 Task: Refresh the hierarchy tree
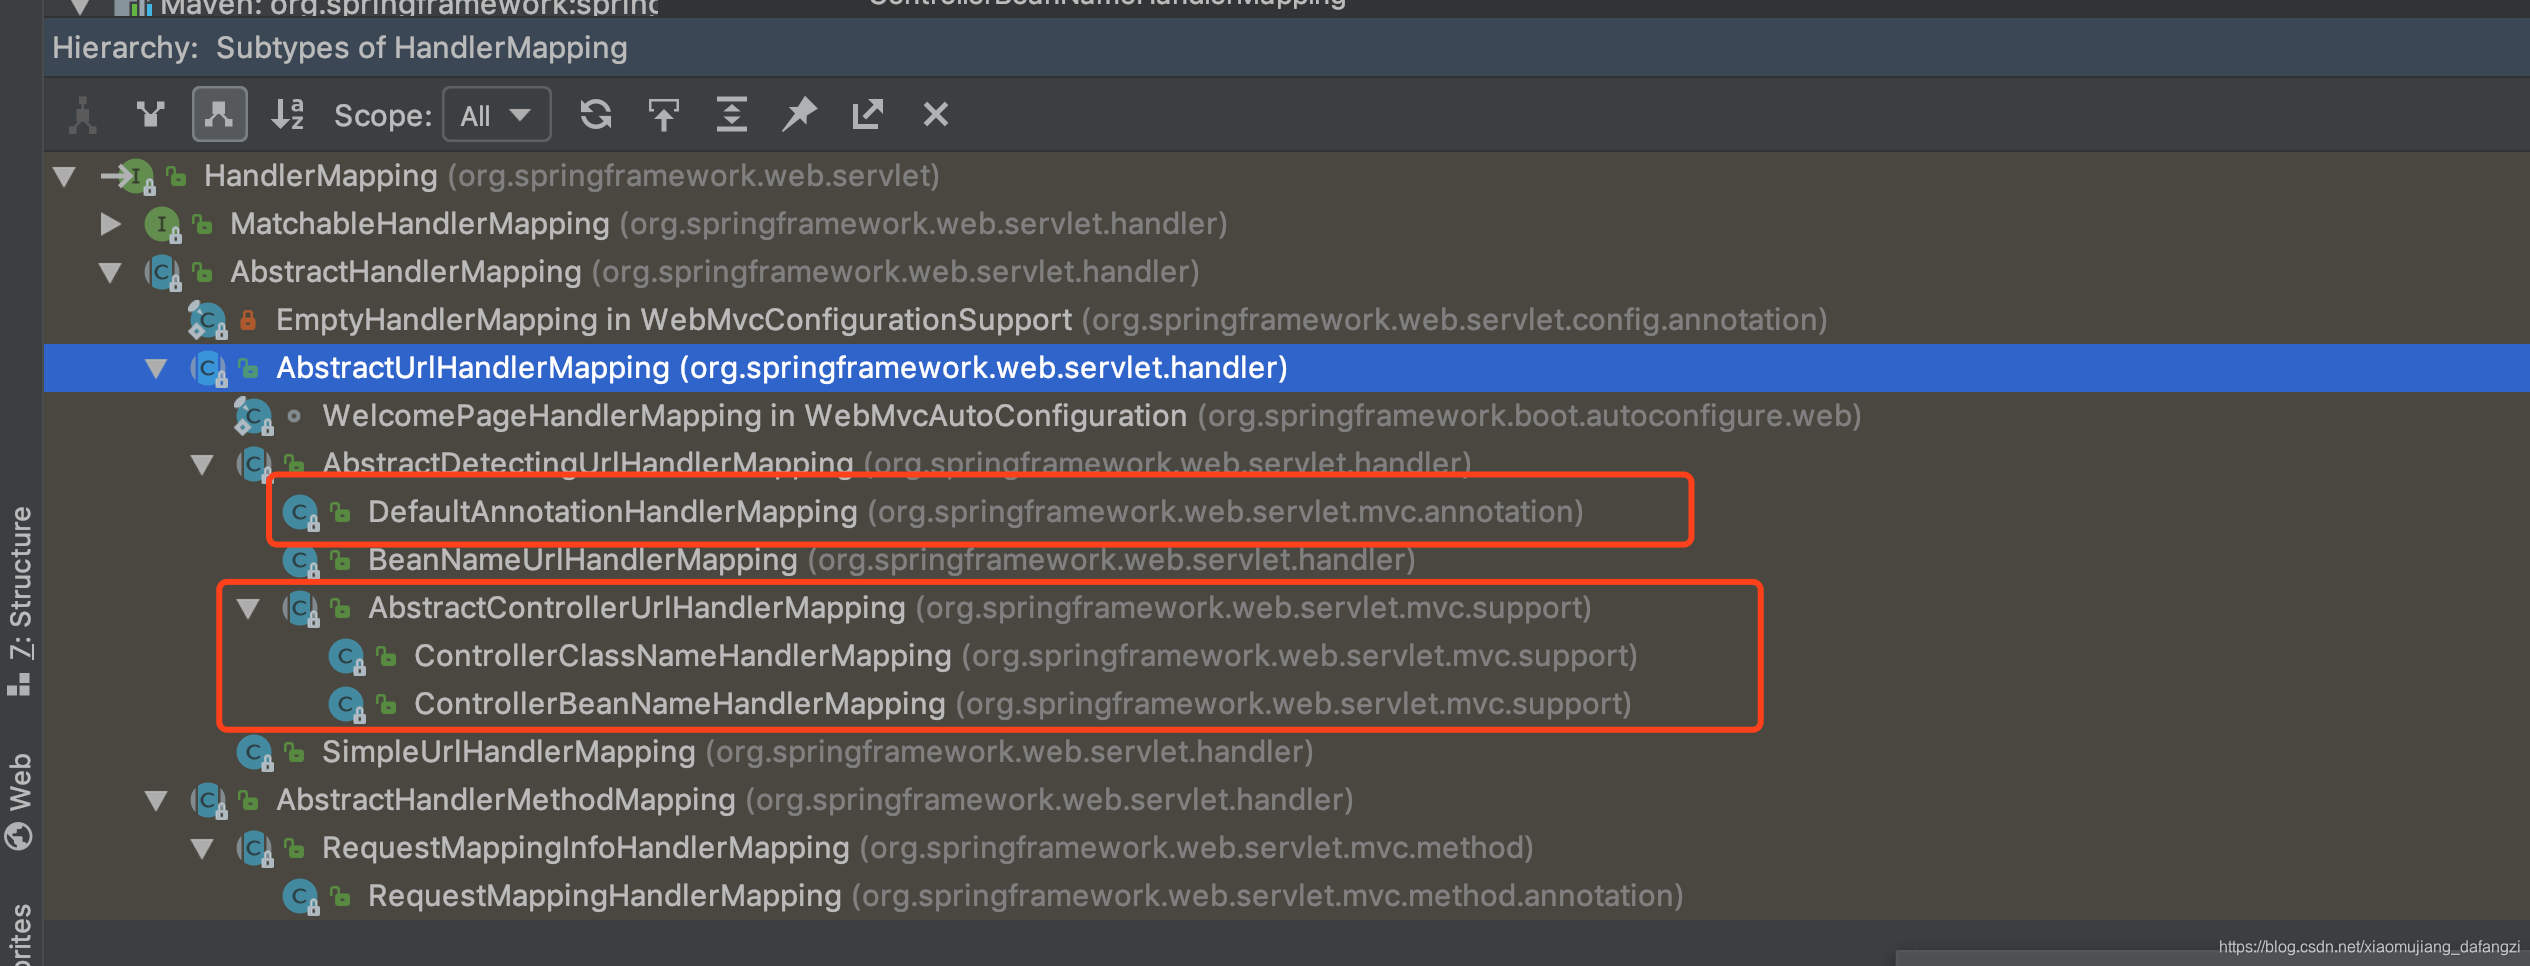tap(595, 113)
